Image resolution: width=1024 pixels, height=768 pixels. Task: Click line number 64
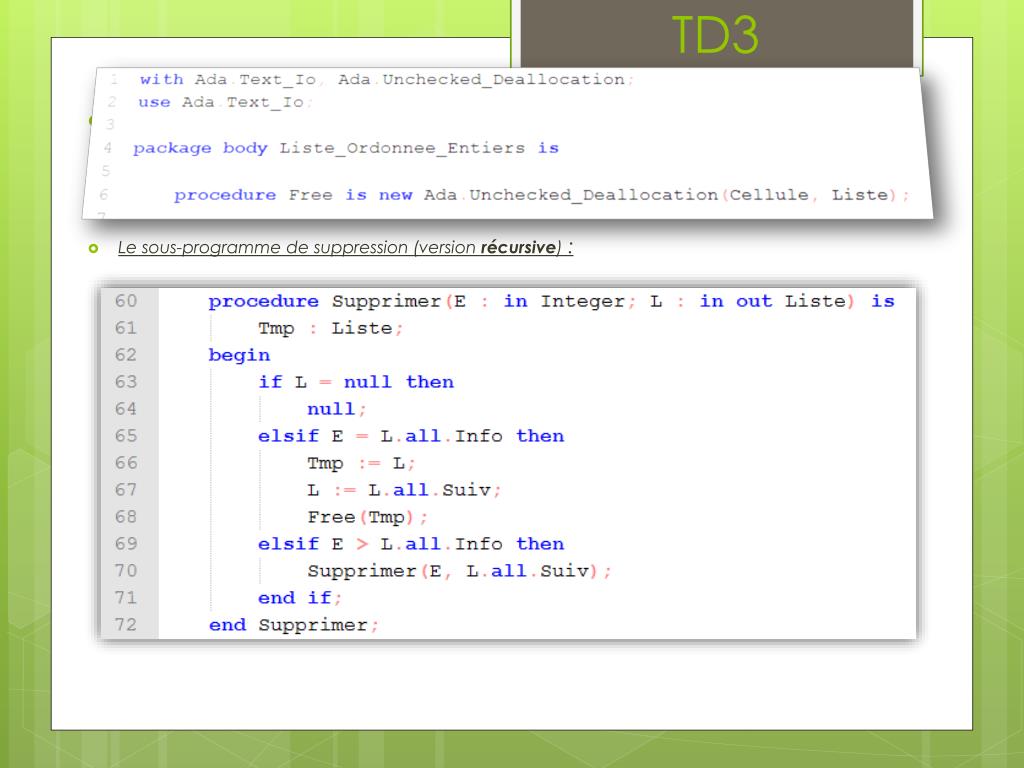(125, 409)
